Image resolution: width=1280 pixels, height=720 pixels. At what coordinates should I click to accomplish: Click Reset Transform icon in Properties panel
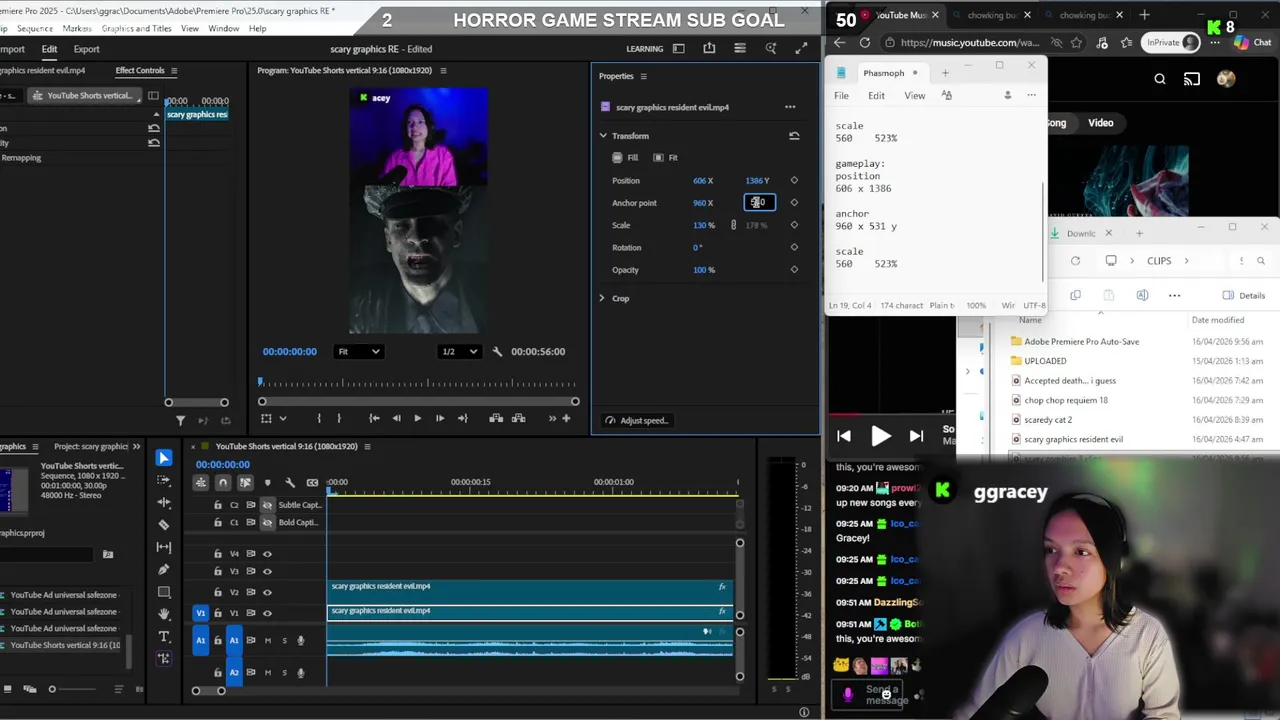[x=794, y=136]
